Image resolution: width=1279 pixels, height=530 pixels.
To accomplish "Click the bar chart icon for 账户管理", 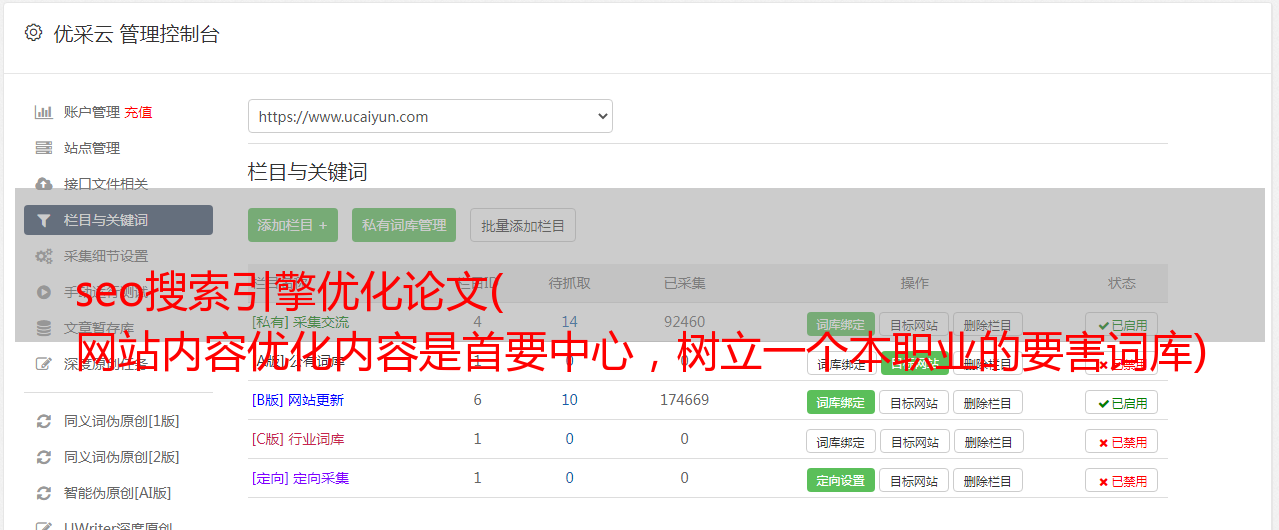I will pos(43,112).
